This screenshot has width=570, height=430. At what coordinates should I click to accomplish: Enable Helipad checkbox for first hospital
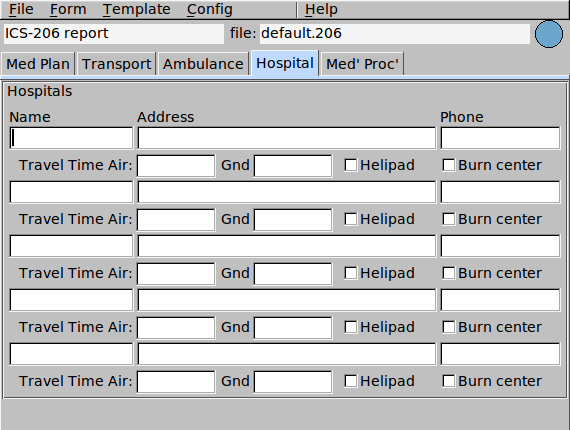click(x=350, y=165)
